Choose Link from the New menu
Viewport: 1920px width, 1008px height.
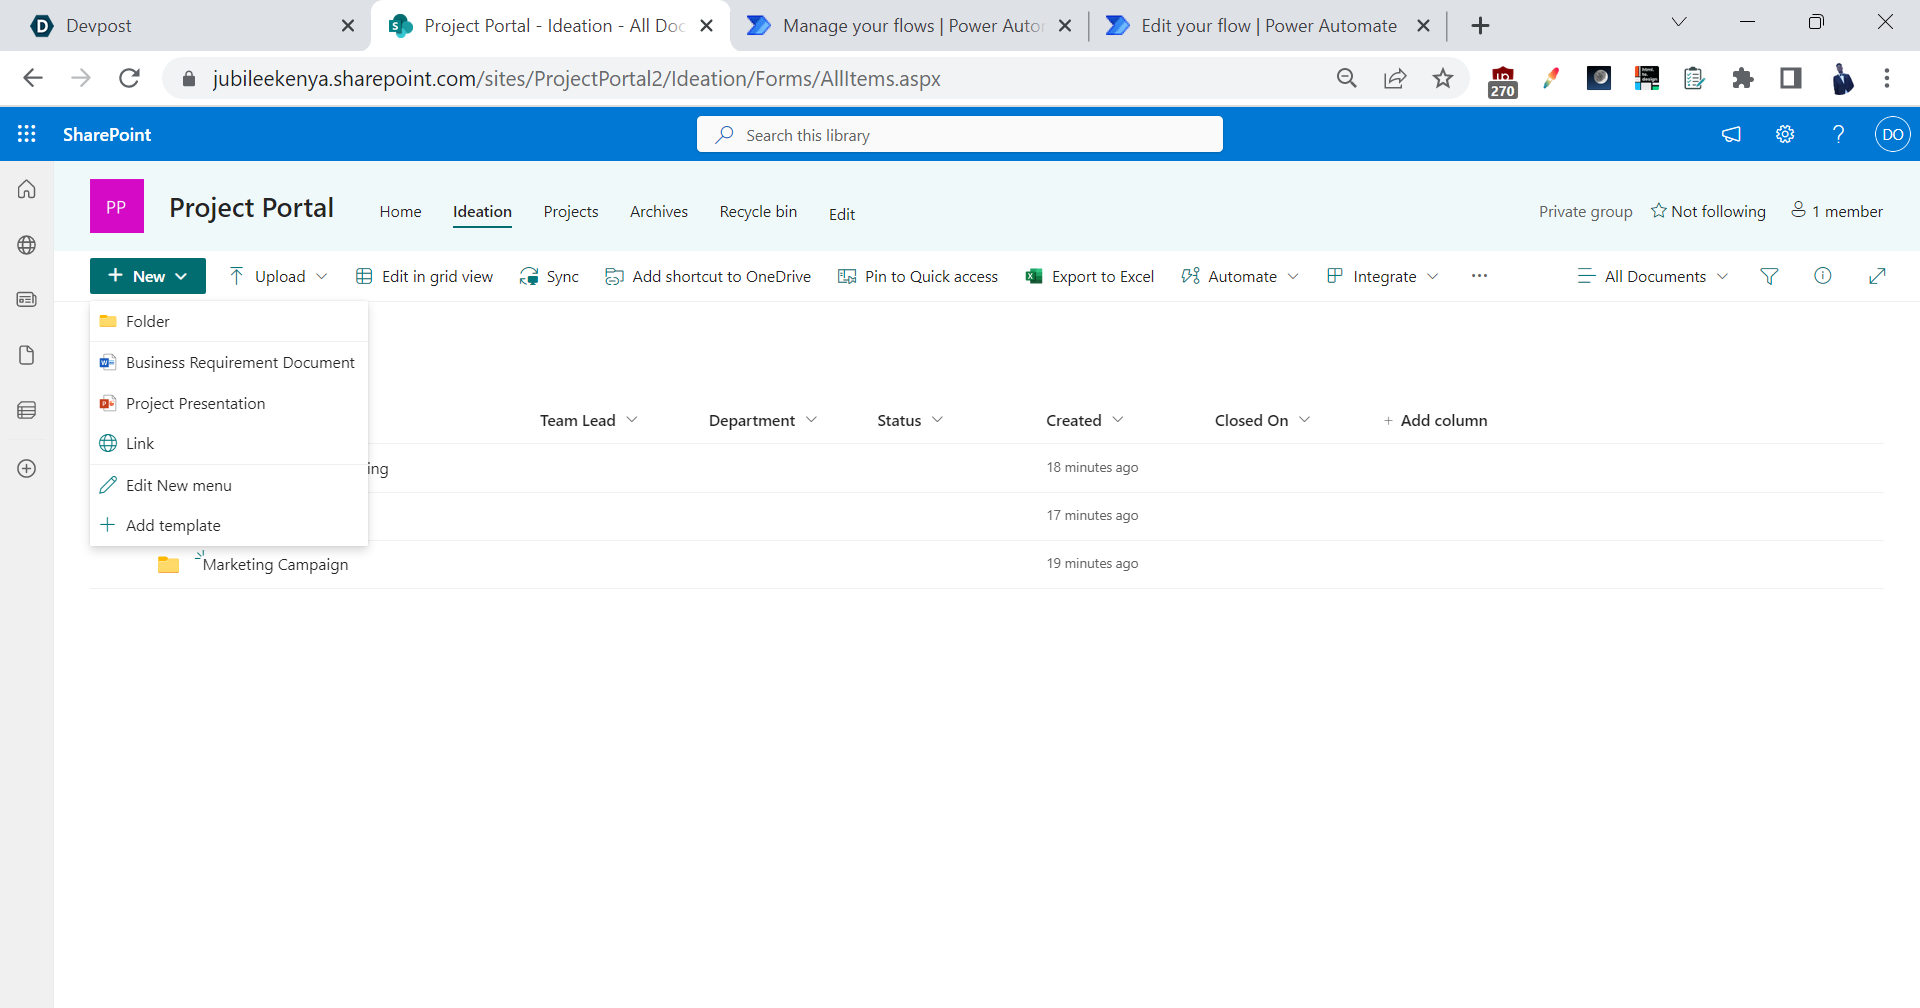pyautogui.click(x=229, y=443)
